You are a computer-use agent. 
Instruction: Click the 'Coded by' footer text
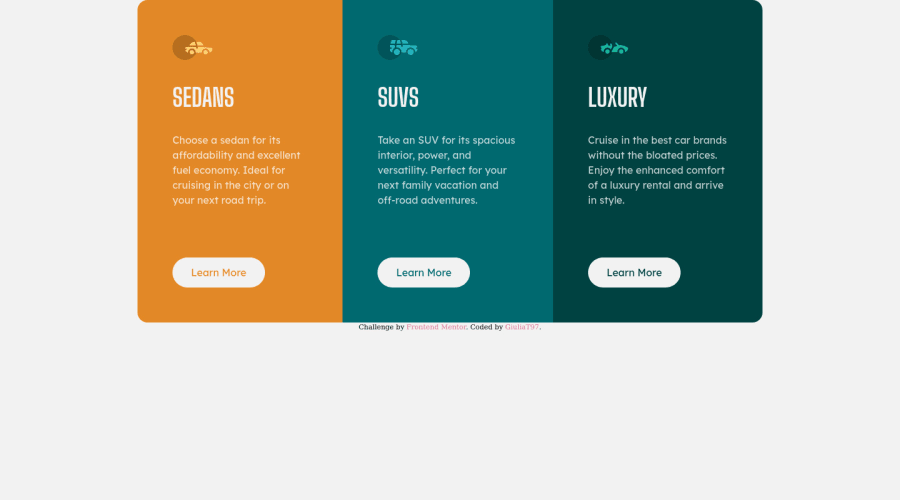click(x=487, y=327)
